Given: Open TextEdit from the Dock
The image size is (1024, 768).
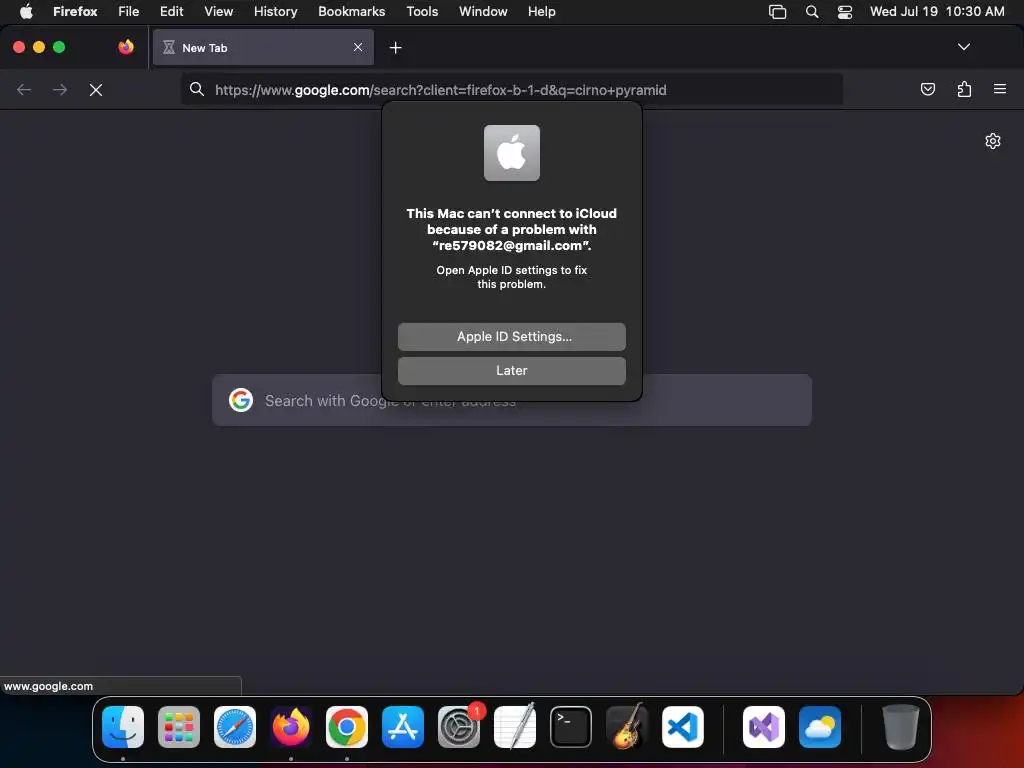Looking at the screenshot, I should pos(515,727).
